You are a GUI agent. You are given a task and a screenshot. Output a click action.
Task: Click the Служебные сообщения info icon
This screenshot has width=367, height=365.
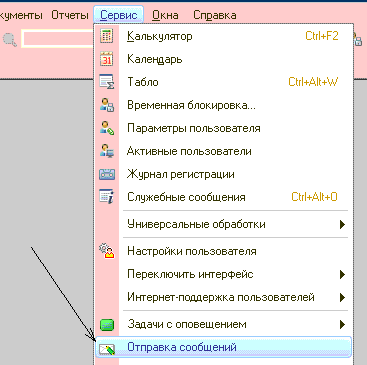point(107,197)
